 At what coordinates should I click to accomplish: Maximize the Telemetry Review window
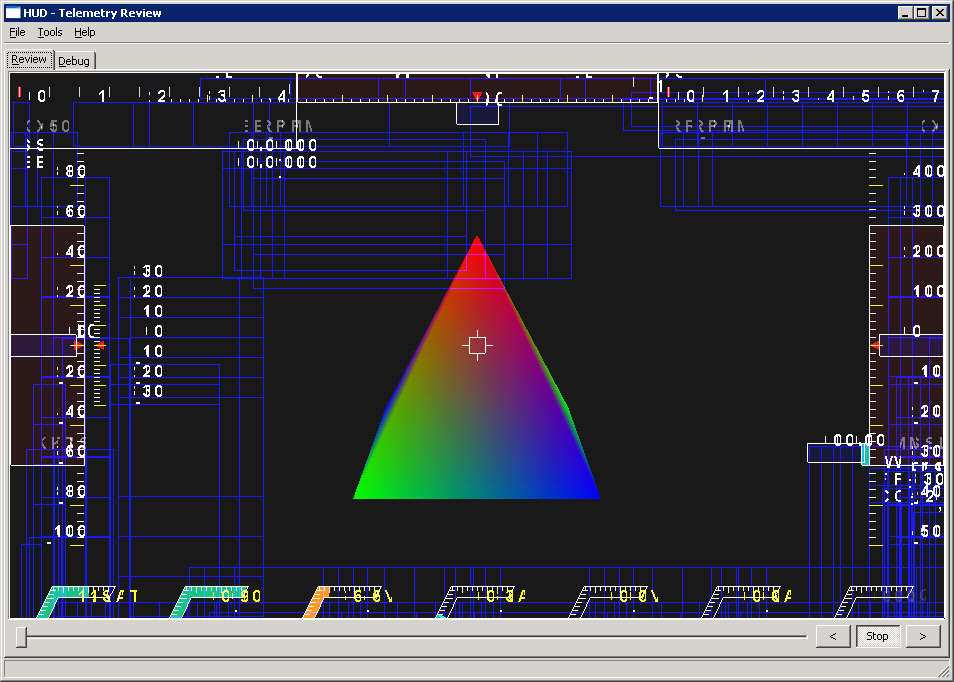[922, 13]
